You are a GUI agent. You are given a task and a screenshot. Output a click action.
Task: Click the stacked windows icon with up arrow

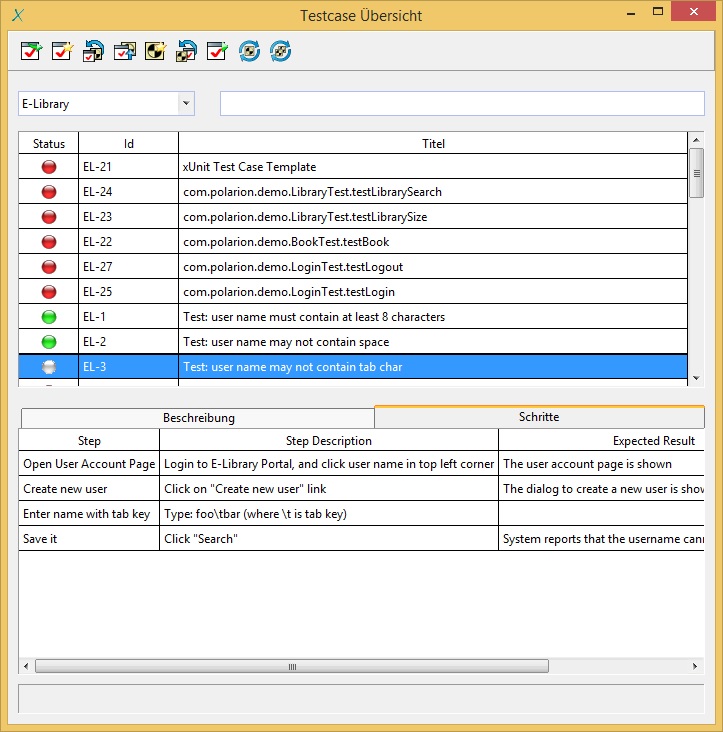(124, 51)
